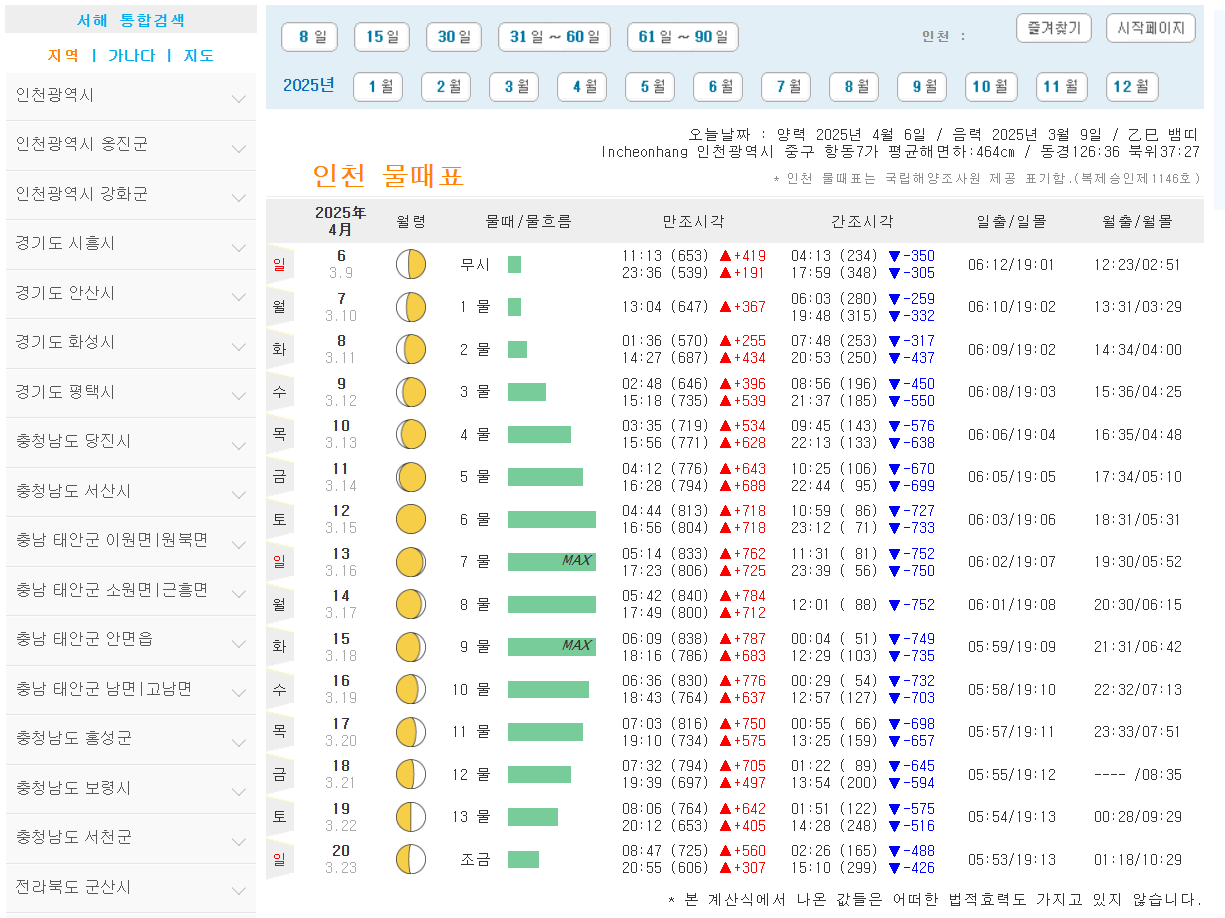Image resolution: width=1225 pixels, height=918 pixels.
Task: Open the 8월 month view
Action: [x=853, y=87]
